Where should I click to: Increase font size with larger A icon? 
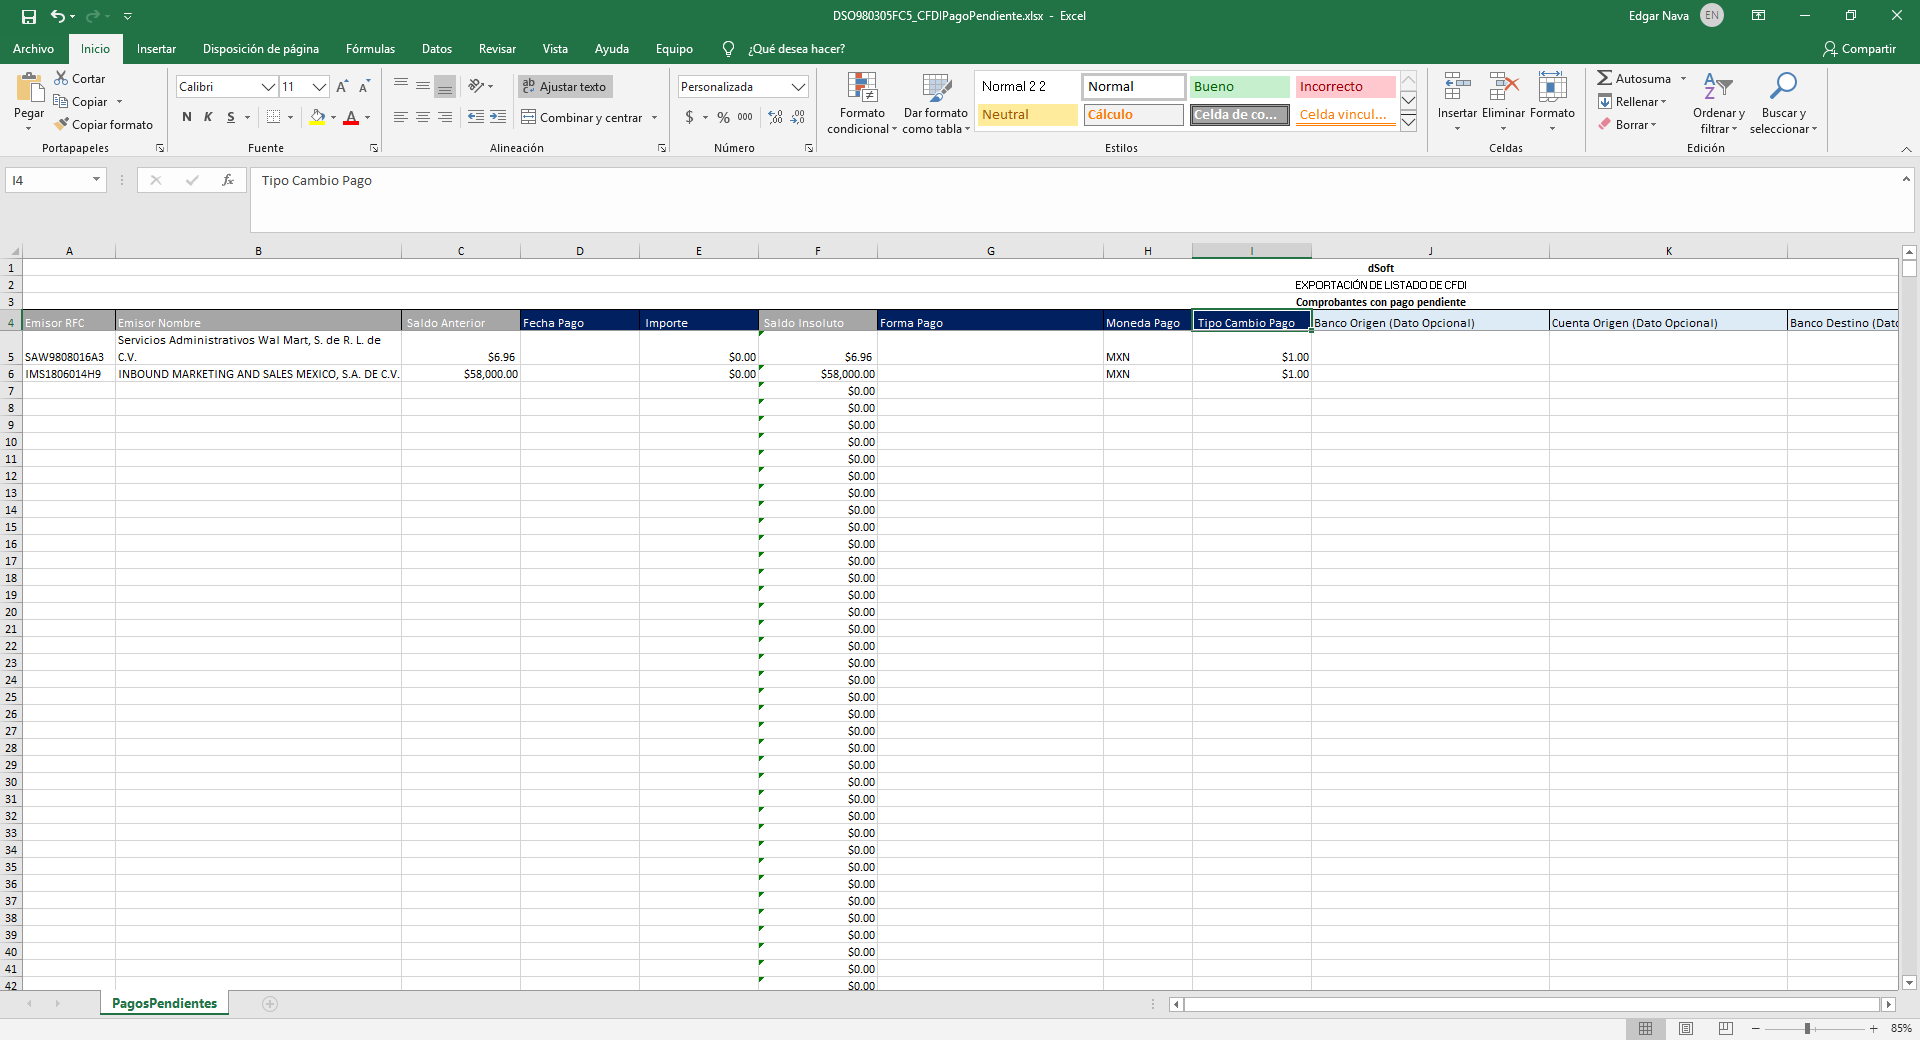pos(343,87)
